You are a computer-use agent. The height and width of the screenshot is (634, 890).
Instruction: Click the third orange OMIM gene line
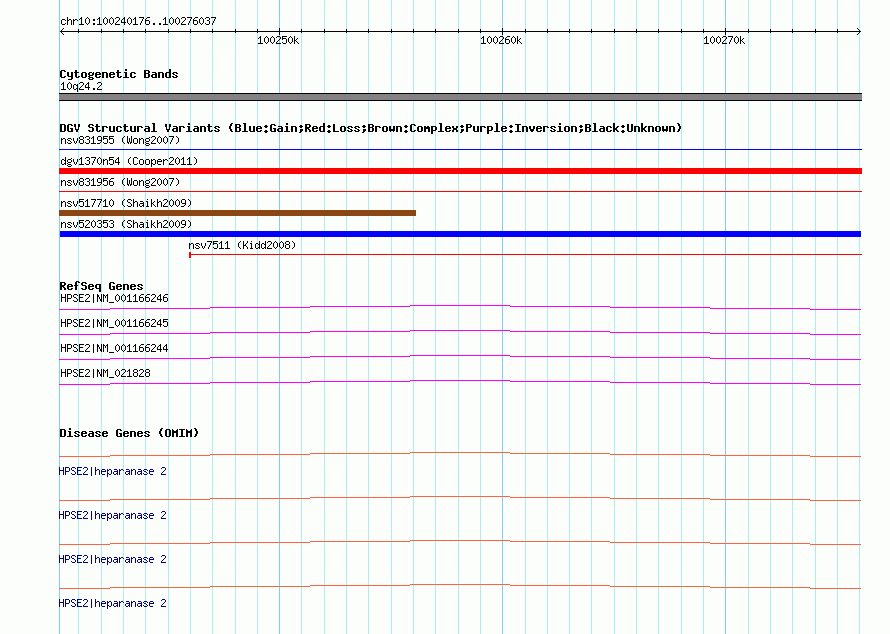click(x=460, y=543)
